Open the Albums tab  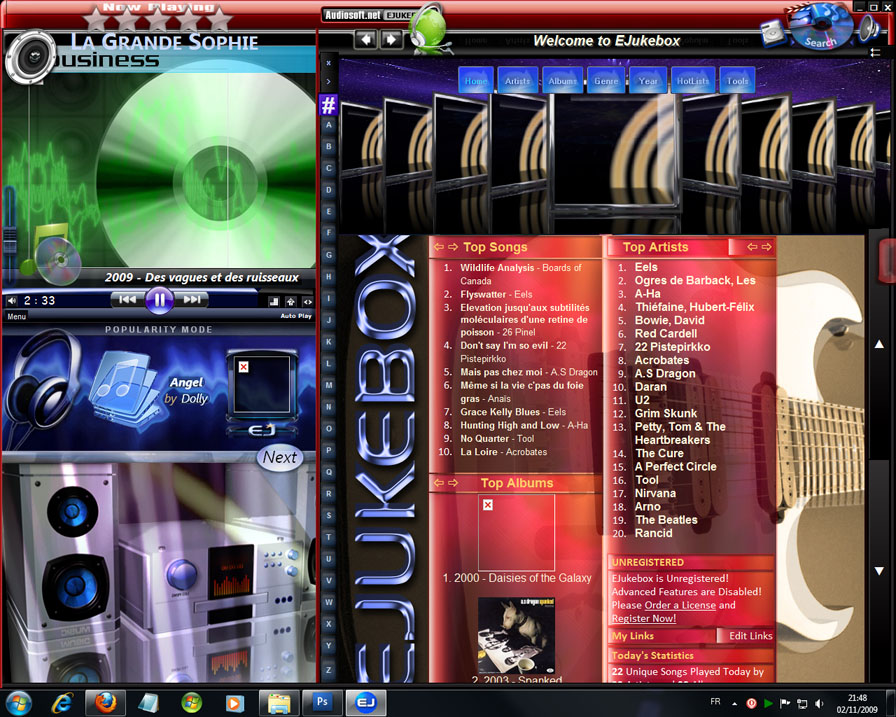[563, 81]
